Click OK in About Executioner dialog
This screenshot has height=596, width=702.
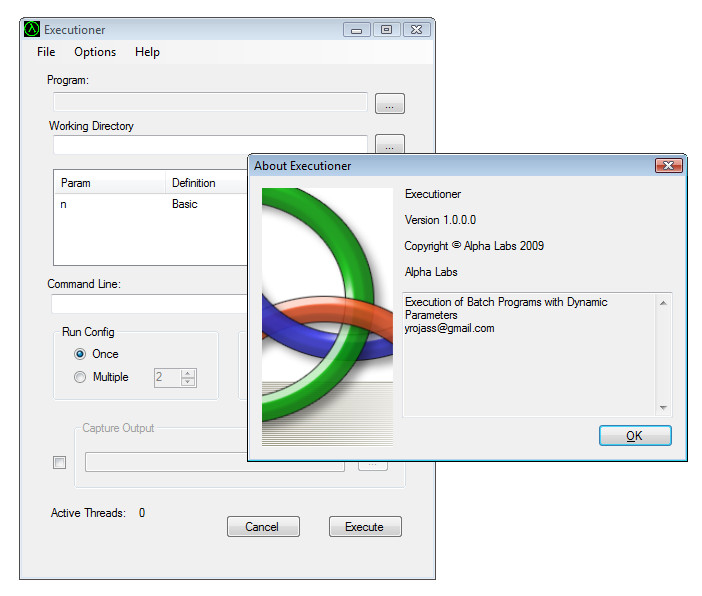click(x=635, y=436)
